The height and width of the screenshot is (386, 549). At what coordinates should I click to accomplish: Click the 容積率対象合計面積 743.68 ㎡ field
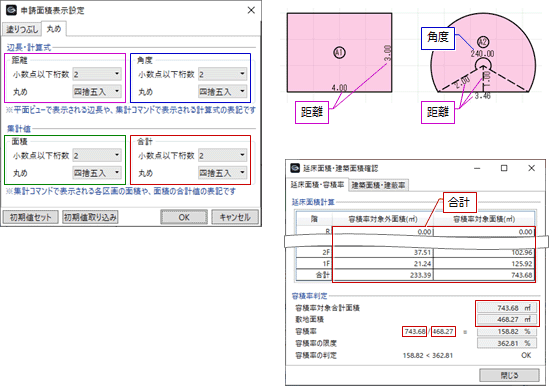click(507, 308)
